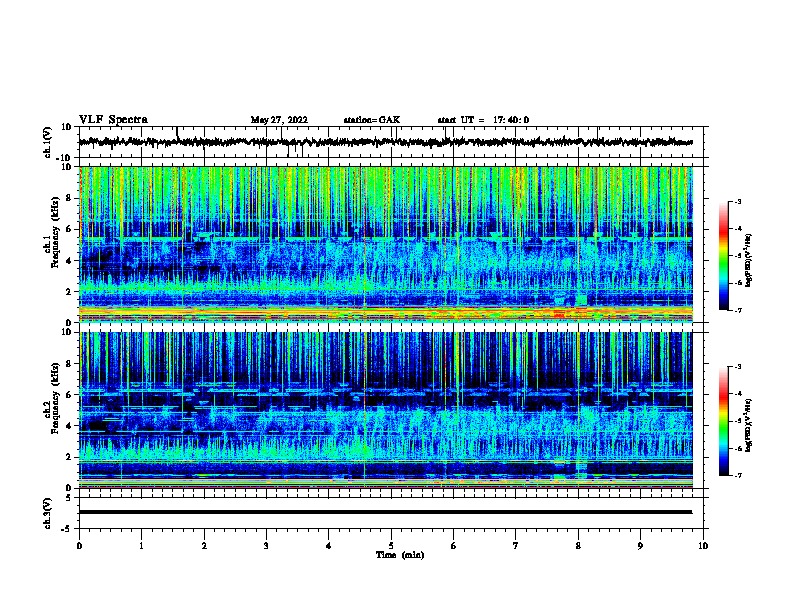Click the lower colorbar's log(PSD) label
The image size is (792, 612).
click(748, 425)
